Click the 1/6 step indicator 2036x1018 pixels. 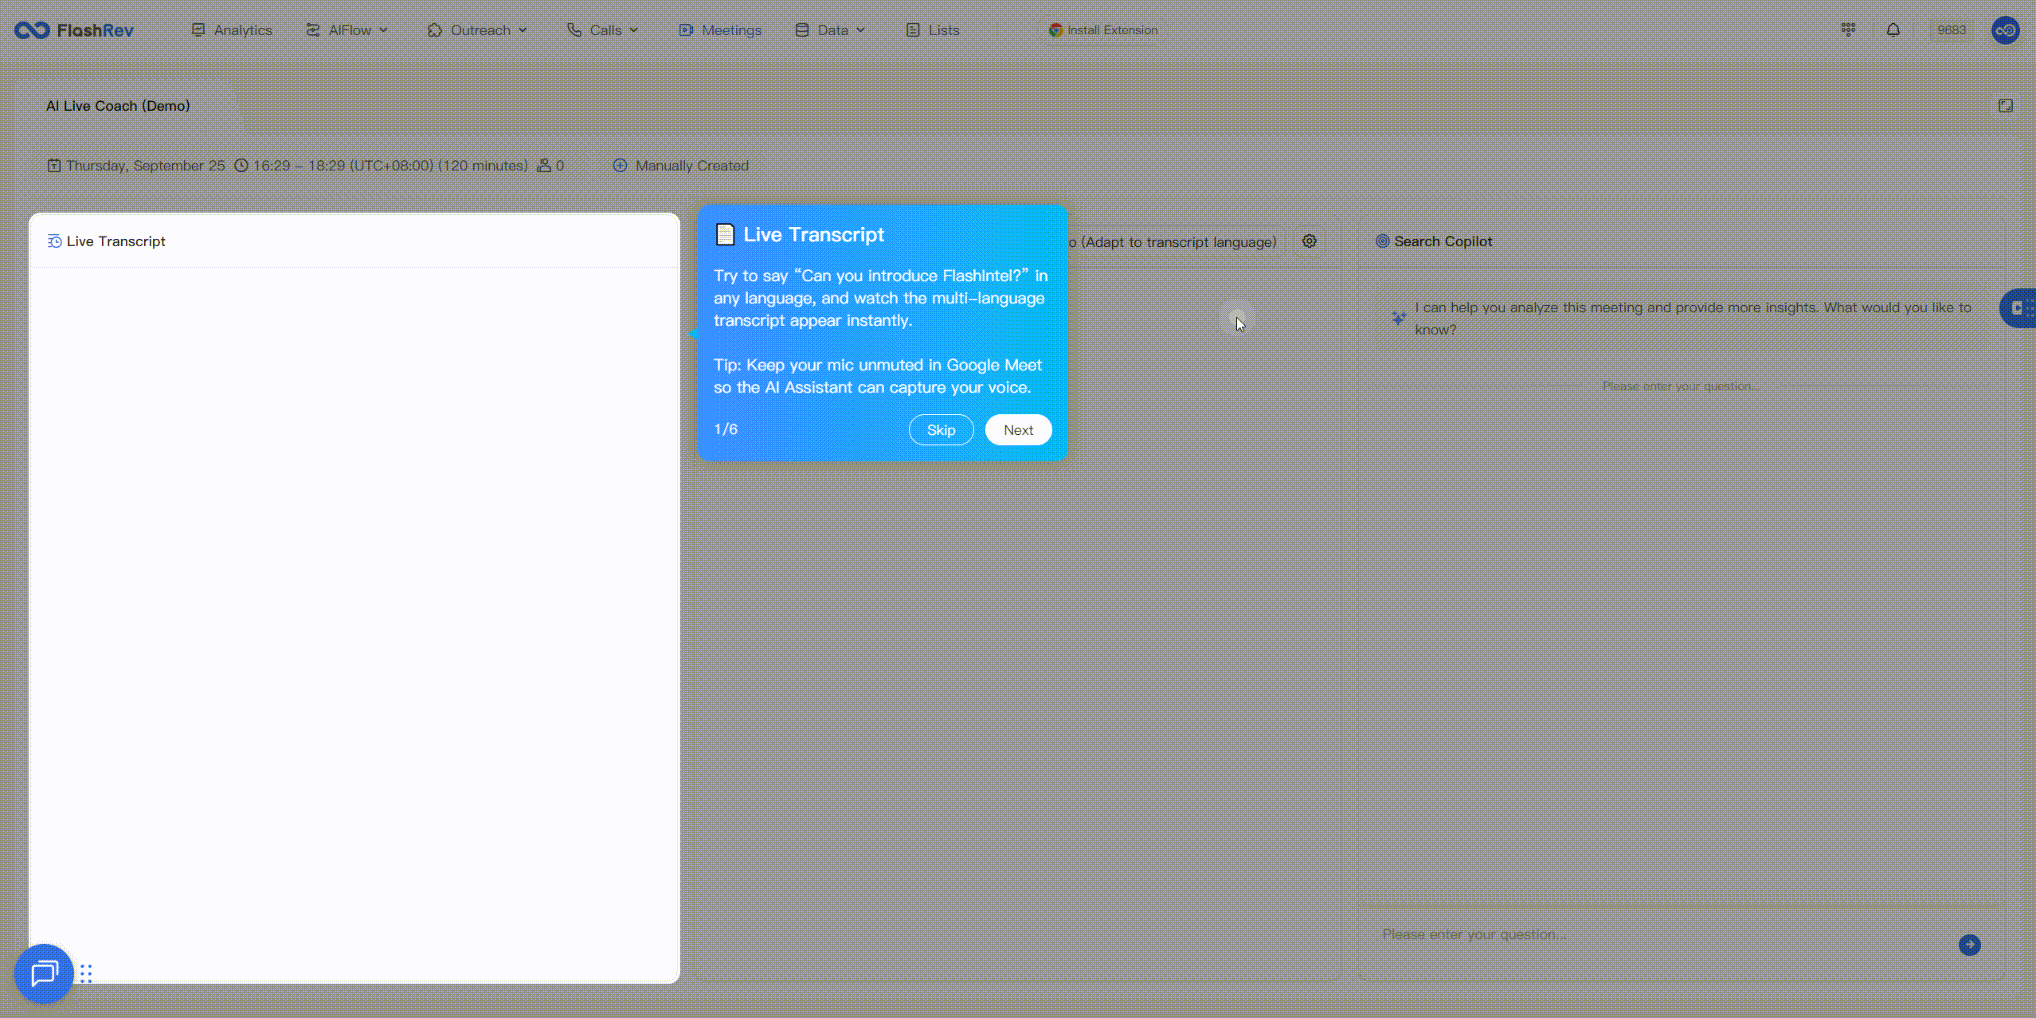(x=726, y=429)
